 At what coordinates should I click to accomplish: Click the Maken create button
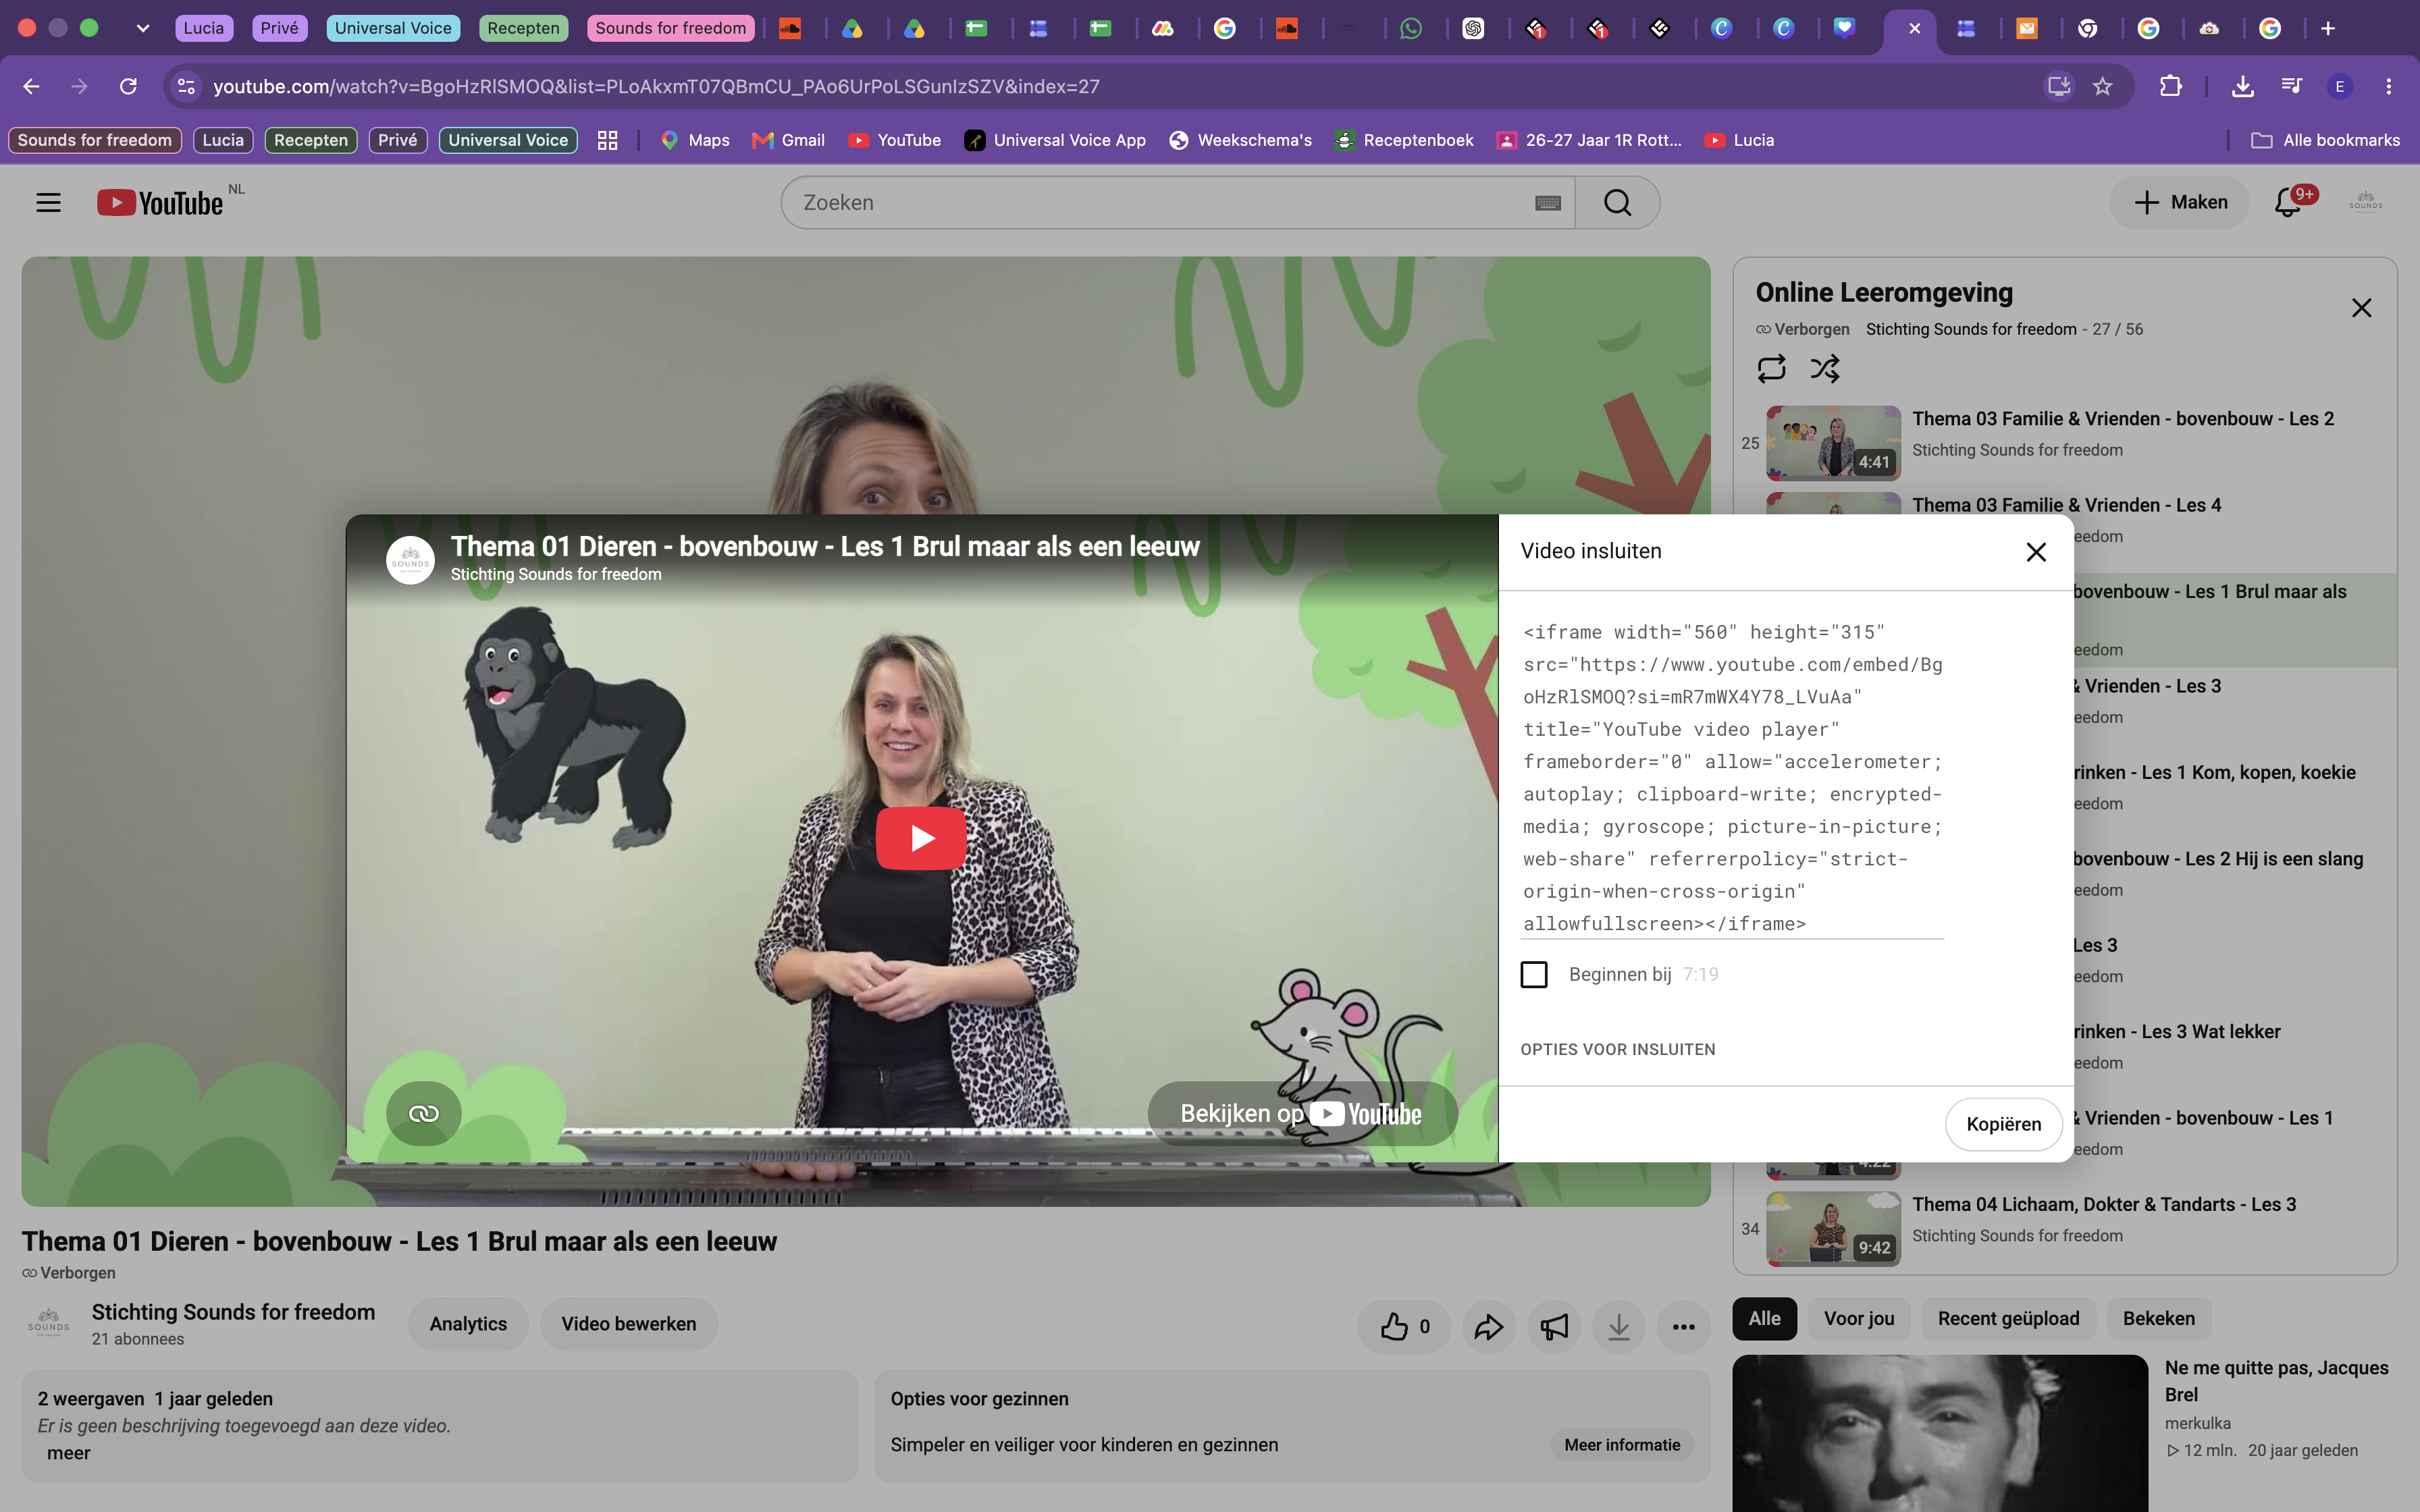point(2180,203)
